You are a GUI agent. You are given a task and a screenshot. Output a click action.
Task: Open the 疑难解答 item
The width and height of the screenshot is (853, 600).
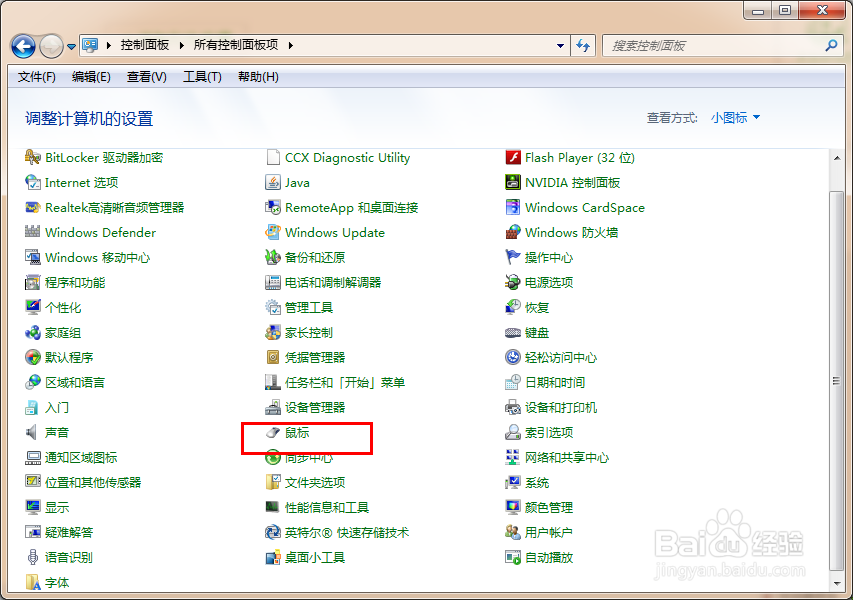tap(59, 533)
